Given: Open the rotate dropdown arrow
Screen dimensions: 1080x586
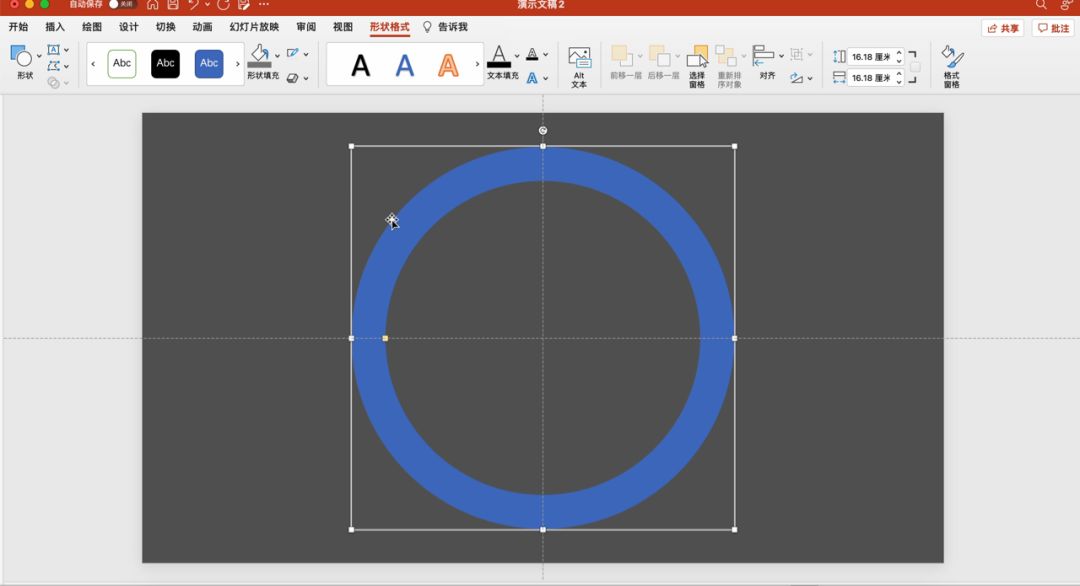Looking at the screenshot, I should pyautogui.click(x=810, y=79).
